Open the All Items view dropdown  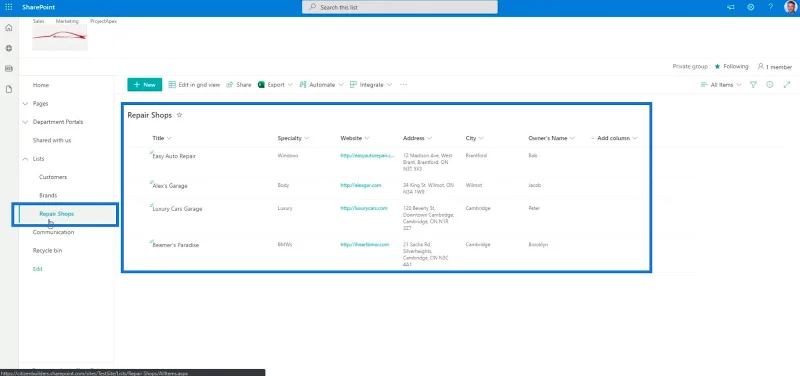[721, 85]
